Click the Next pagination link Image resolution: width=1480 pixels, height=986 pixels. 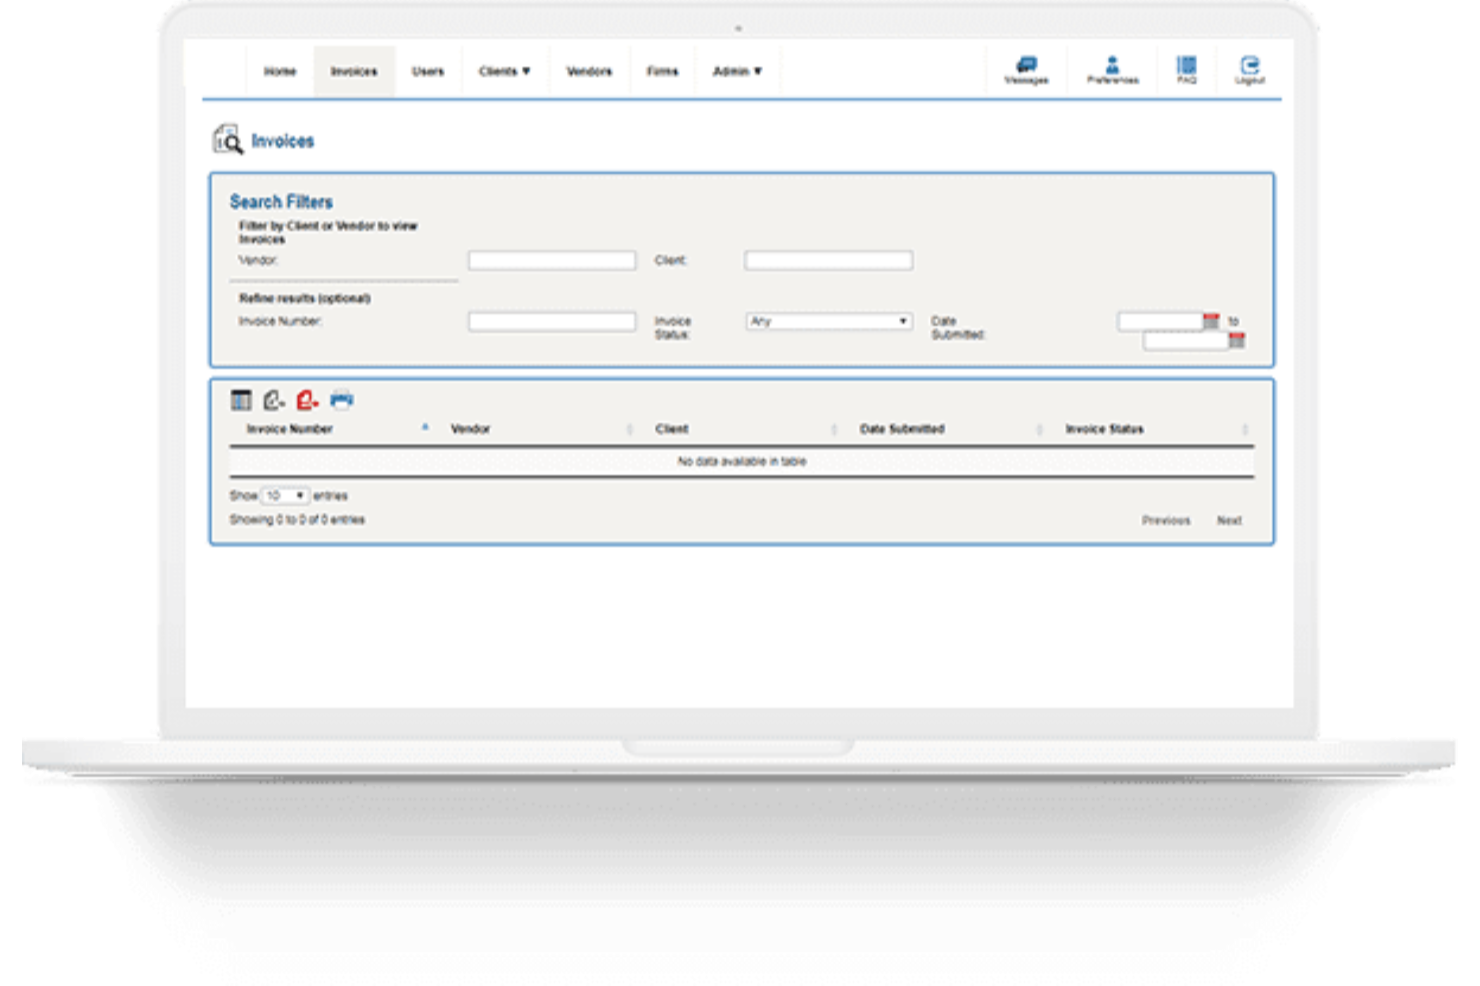click(x=1229, y=521)
